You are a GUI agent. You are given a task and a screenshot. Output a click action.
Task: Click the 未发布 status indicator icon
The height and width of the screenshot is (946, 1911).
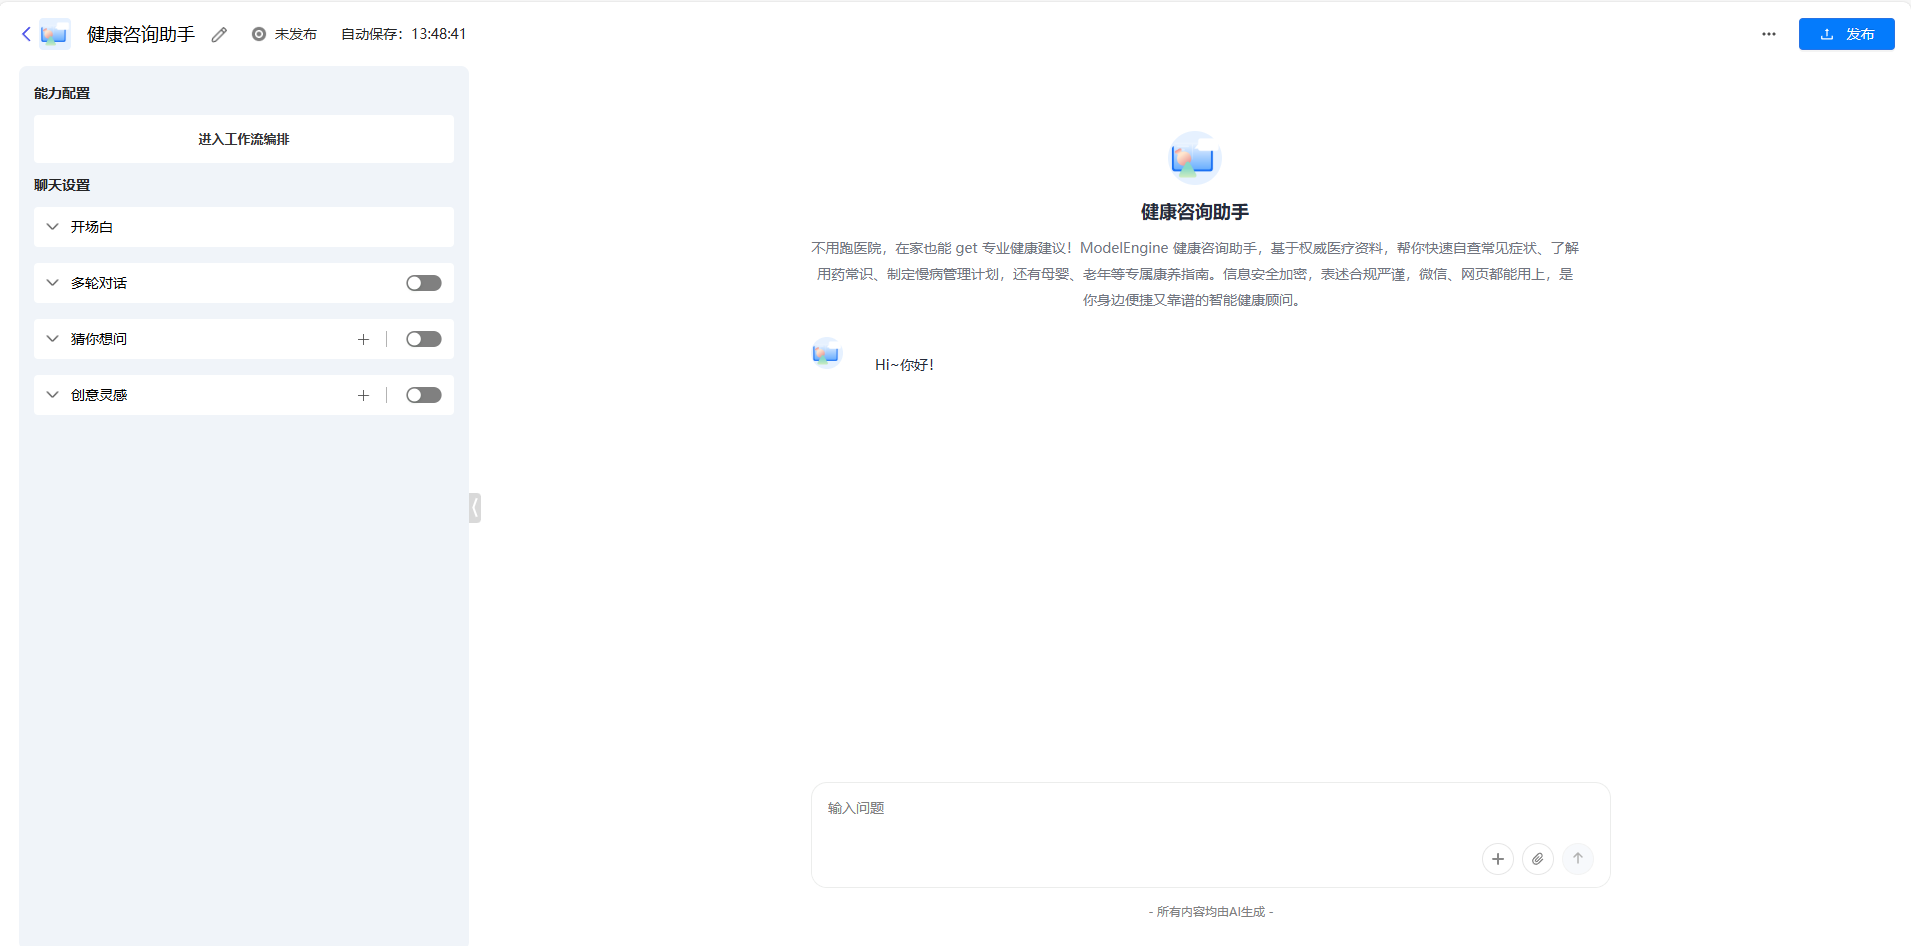tap(259, 33)
